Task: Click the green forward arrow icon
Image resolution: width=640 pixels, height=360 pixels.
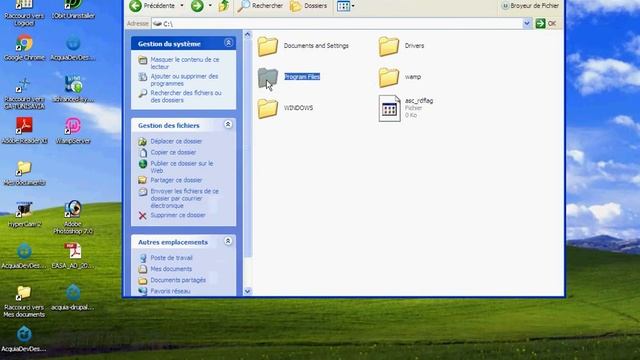Action: (x=197, y=6)
